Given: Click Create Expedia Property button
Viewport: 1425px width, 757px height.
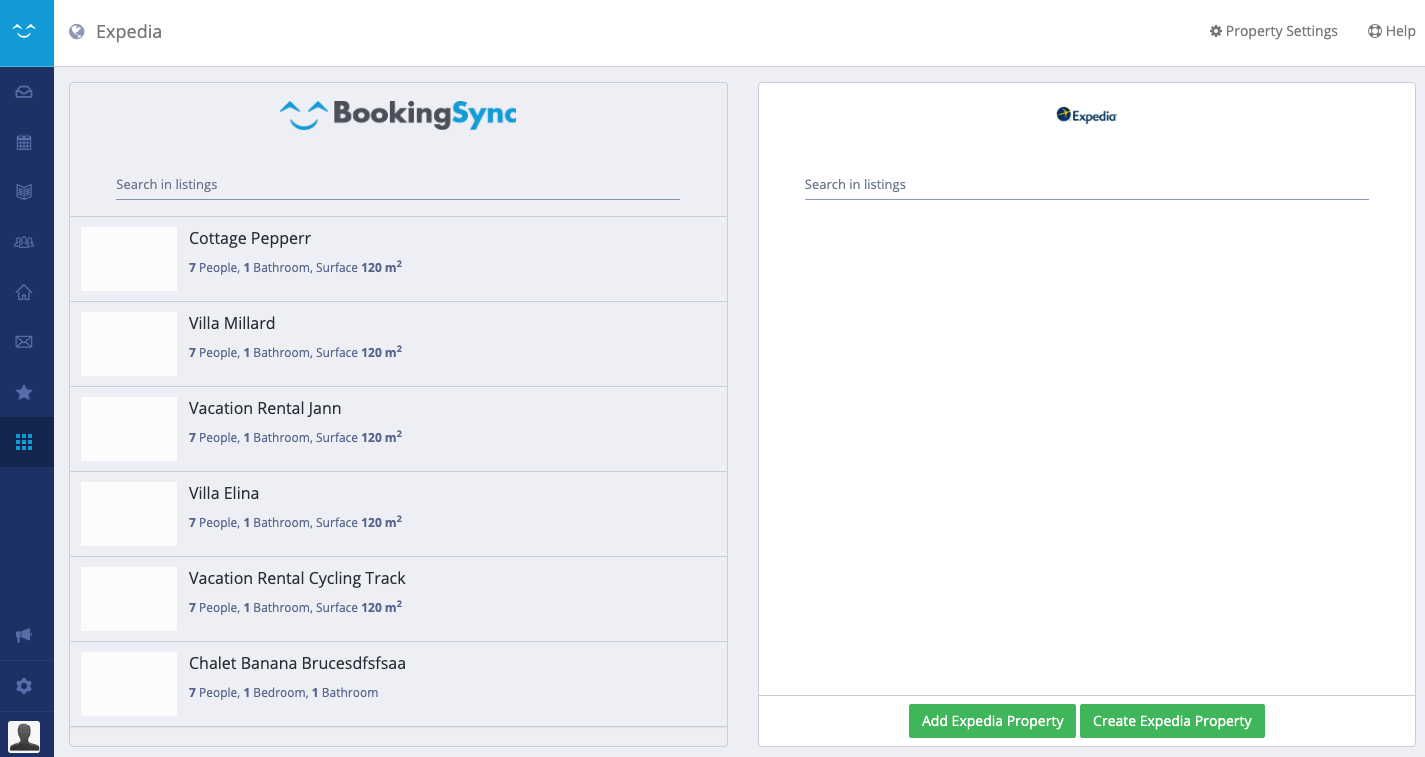Looking at the screenshot, I should [1172, 721].
